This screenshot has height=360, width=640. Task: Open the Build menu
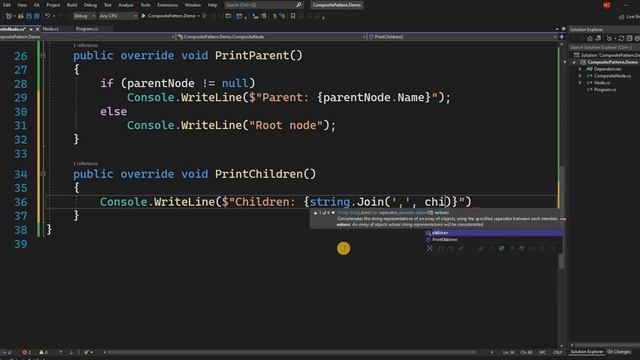(x=72, y=5)
